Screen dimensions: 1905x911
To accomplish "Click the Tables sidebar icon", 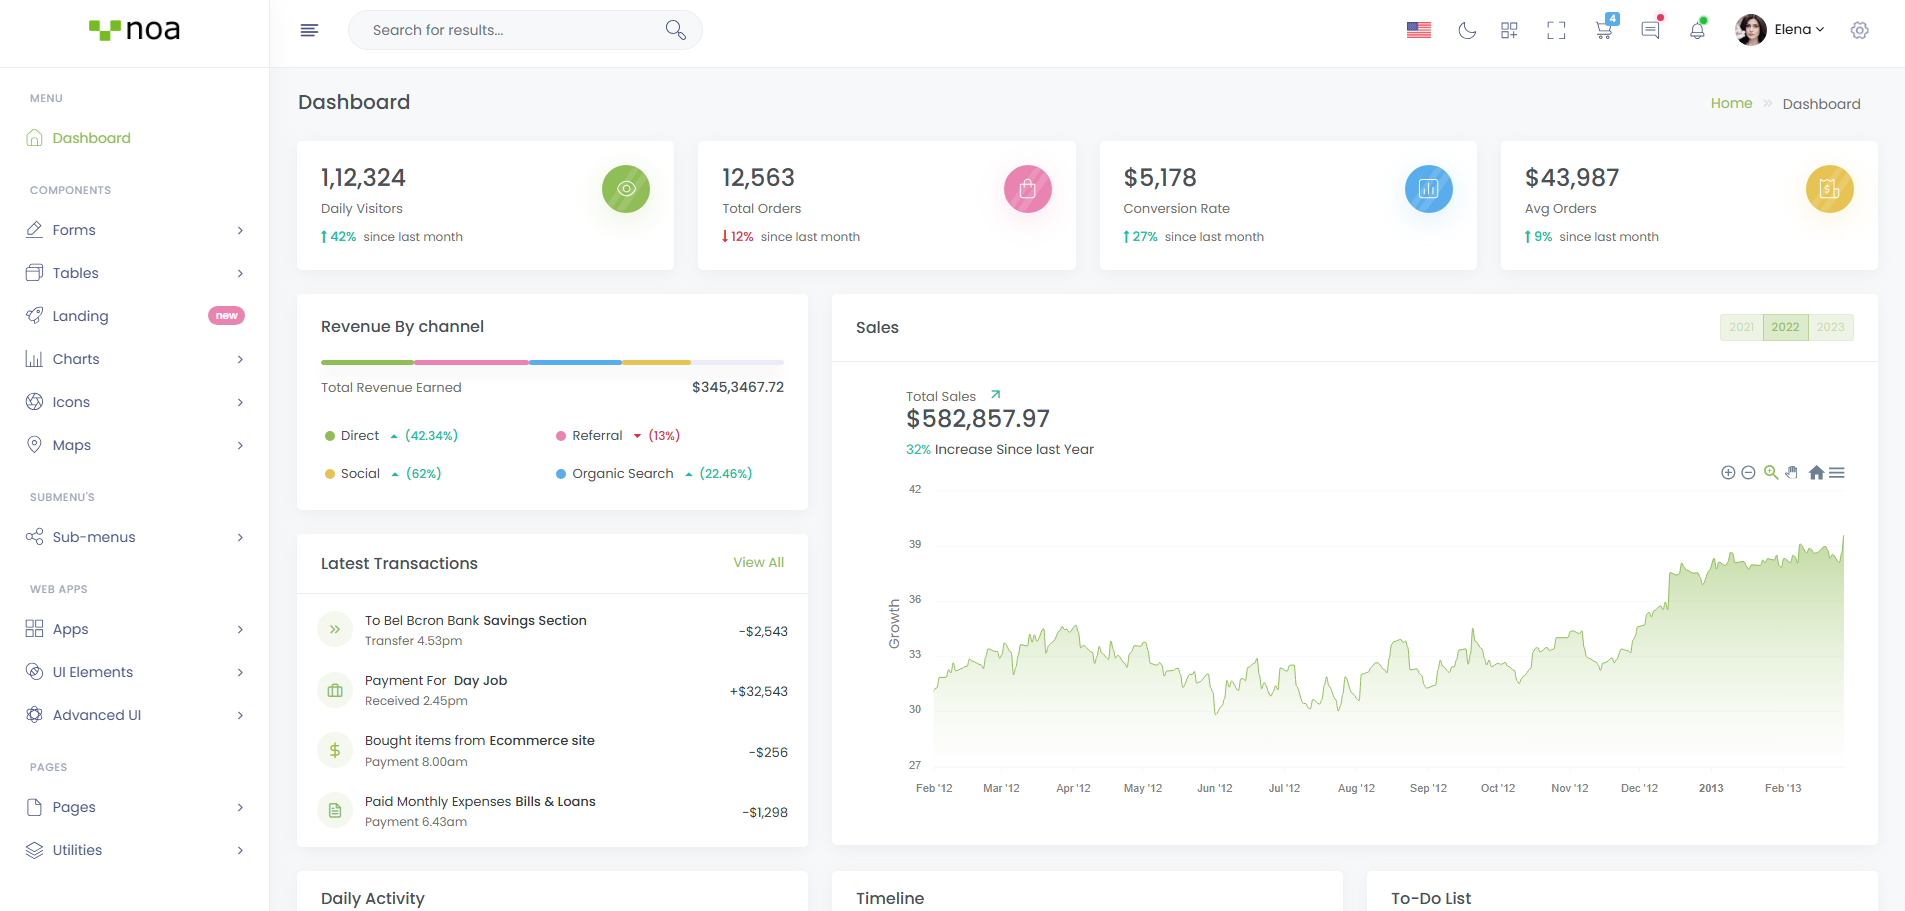I will (34, 273).
